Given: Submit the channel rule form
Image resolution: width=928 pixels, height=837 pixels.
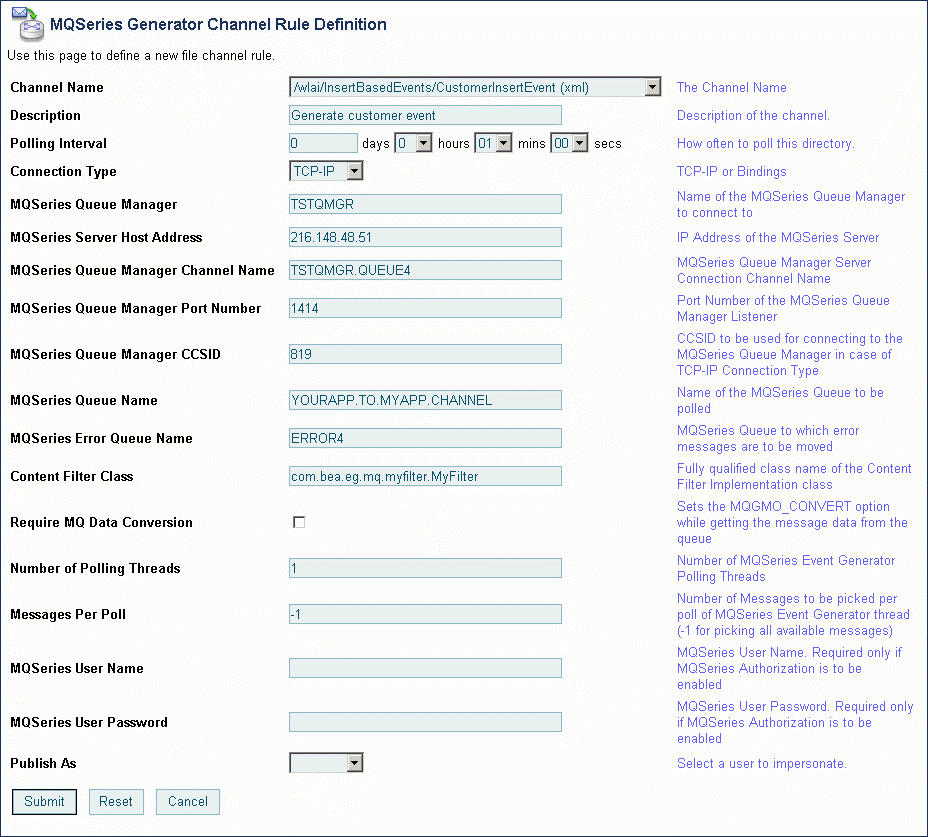Looking at the screenshot, I should (x=44, y=801).
